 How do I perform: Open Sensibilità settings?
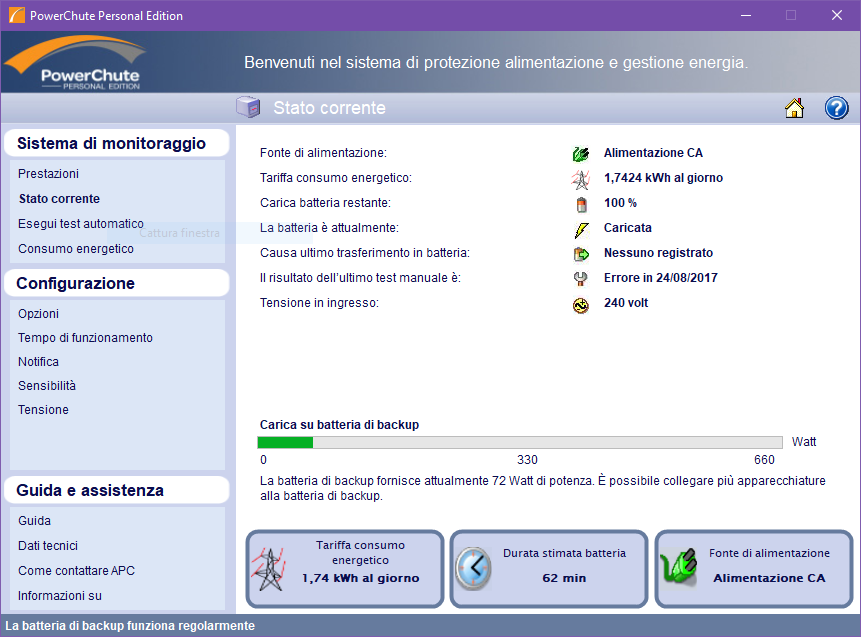pyautogui.click(x=47, y=386)
